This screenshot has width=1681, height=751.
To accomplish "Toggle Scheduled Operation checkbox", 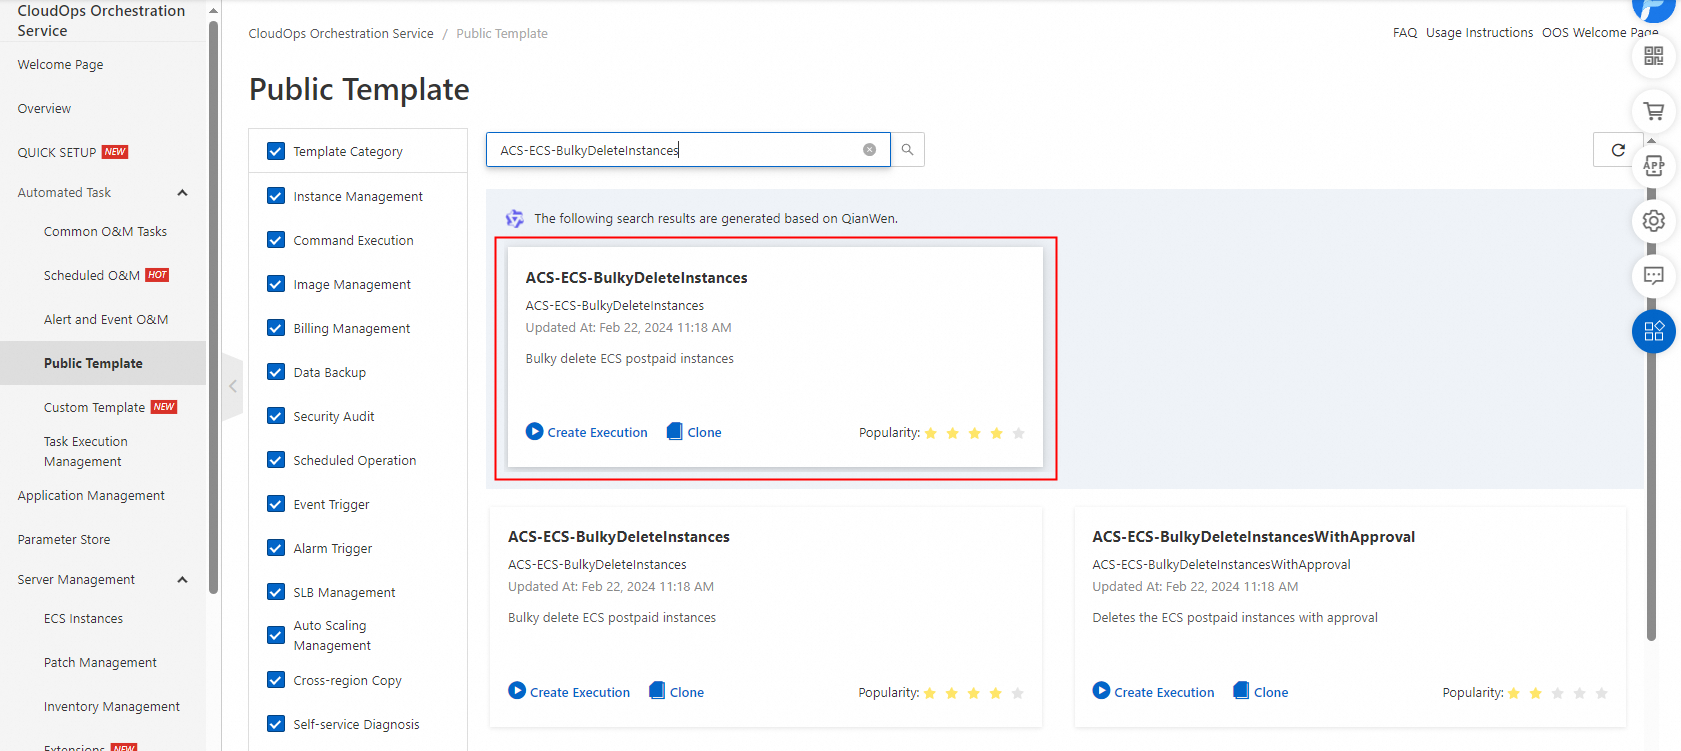I will coord(276,460).
